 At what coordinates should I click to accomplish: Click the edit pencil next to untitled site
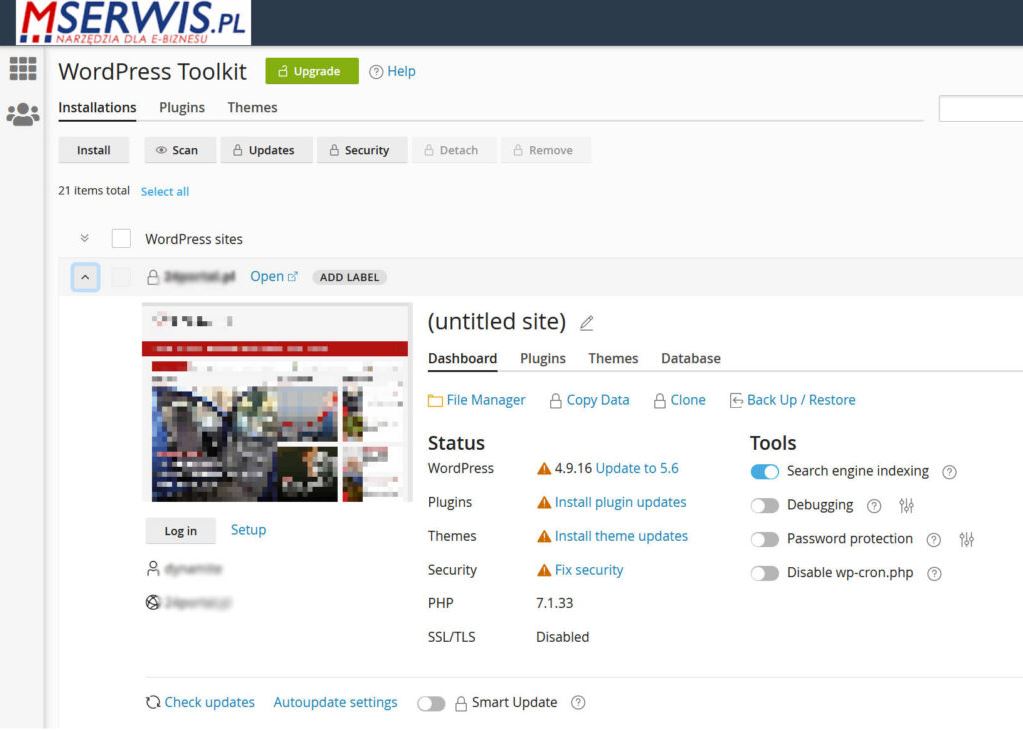click(587, 322)
